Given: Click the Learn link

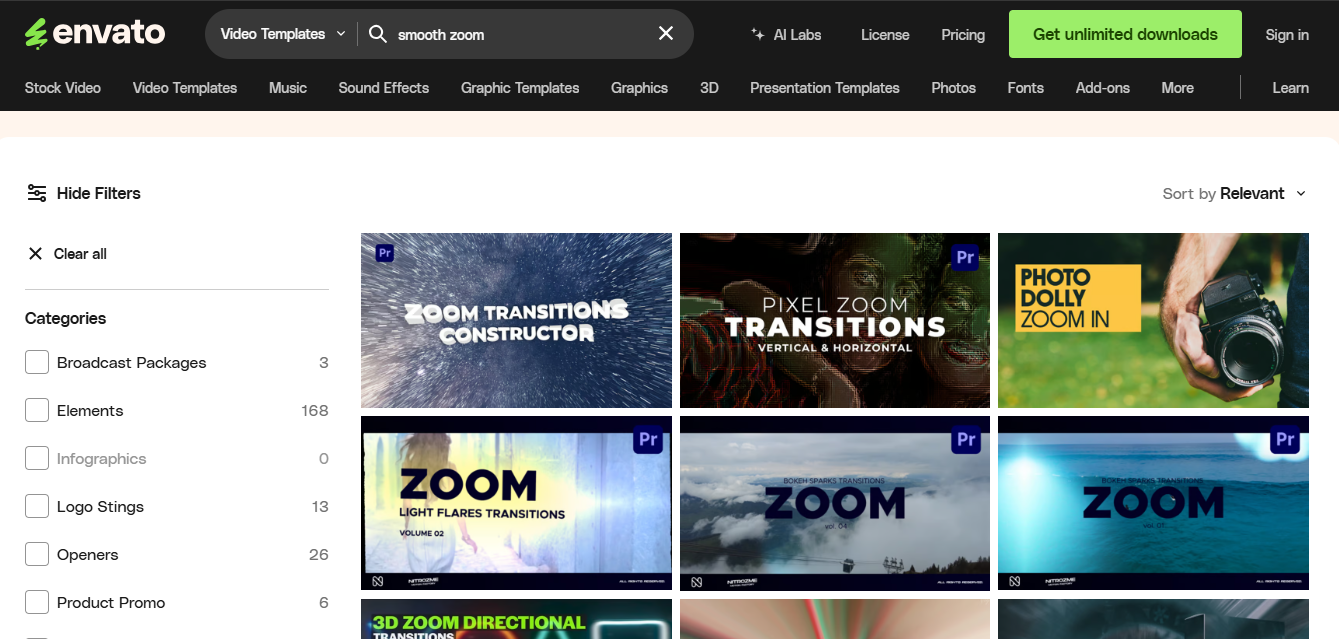Looking at the screenshot, I should pos(1290,88).
